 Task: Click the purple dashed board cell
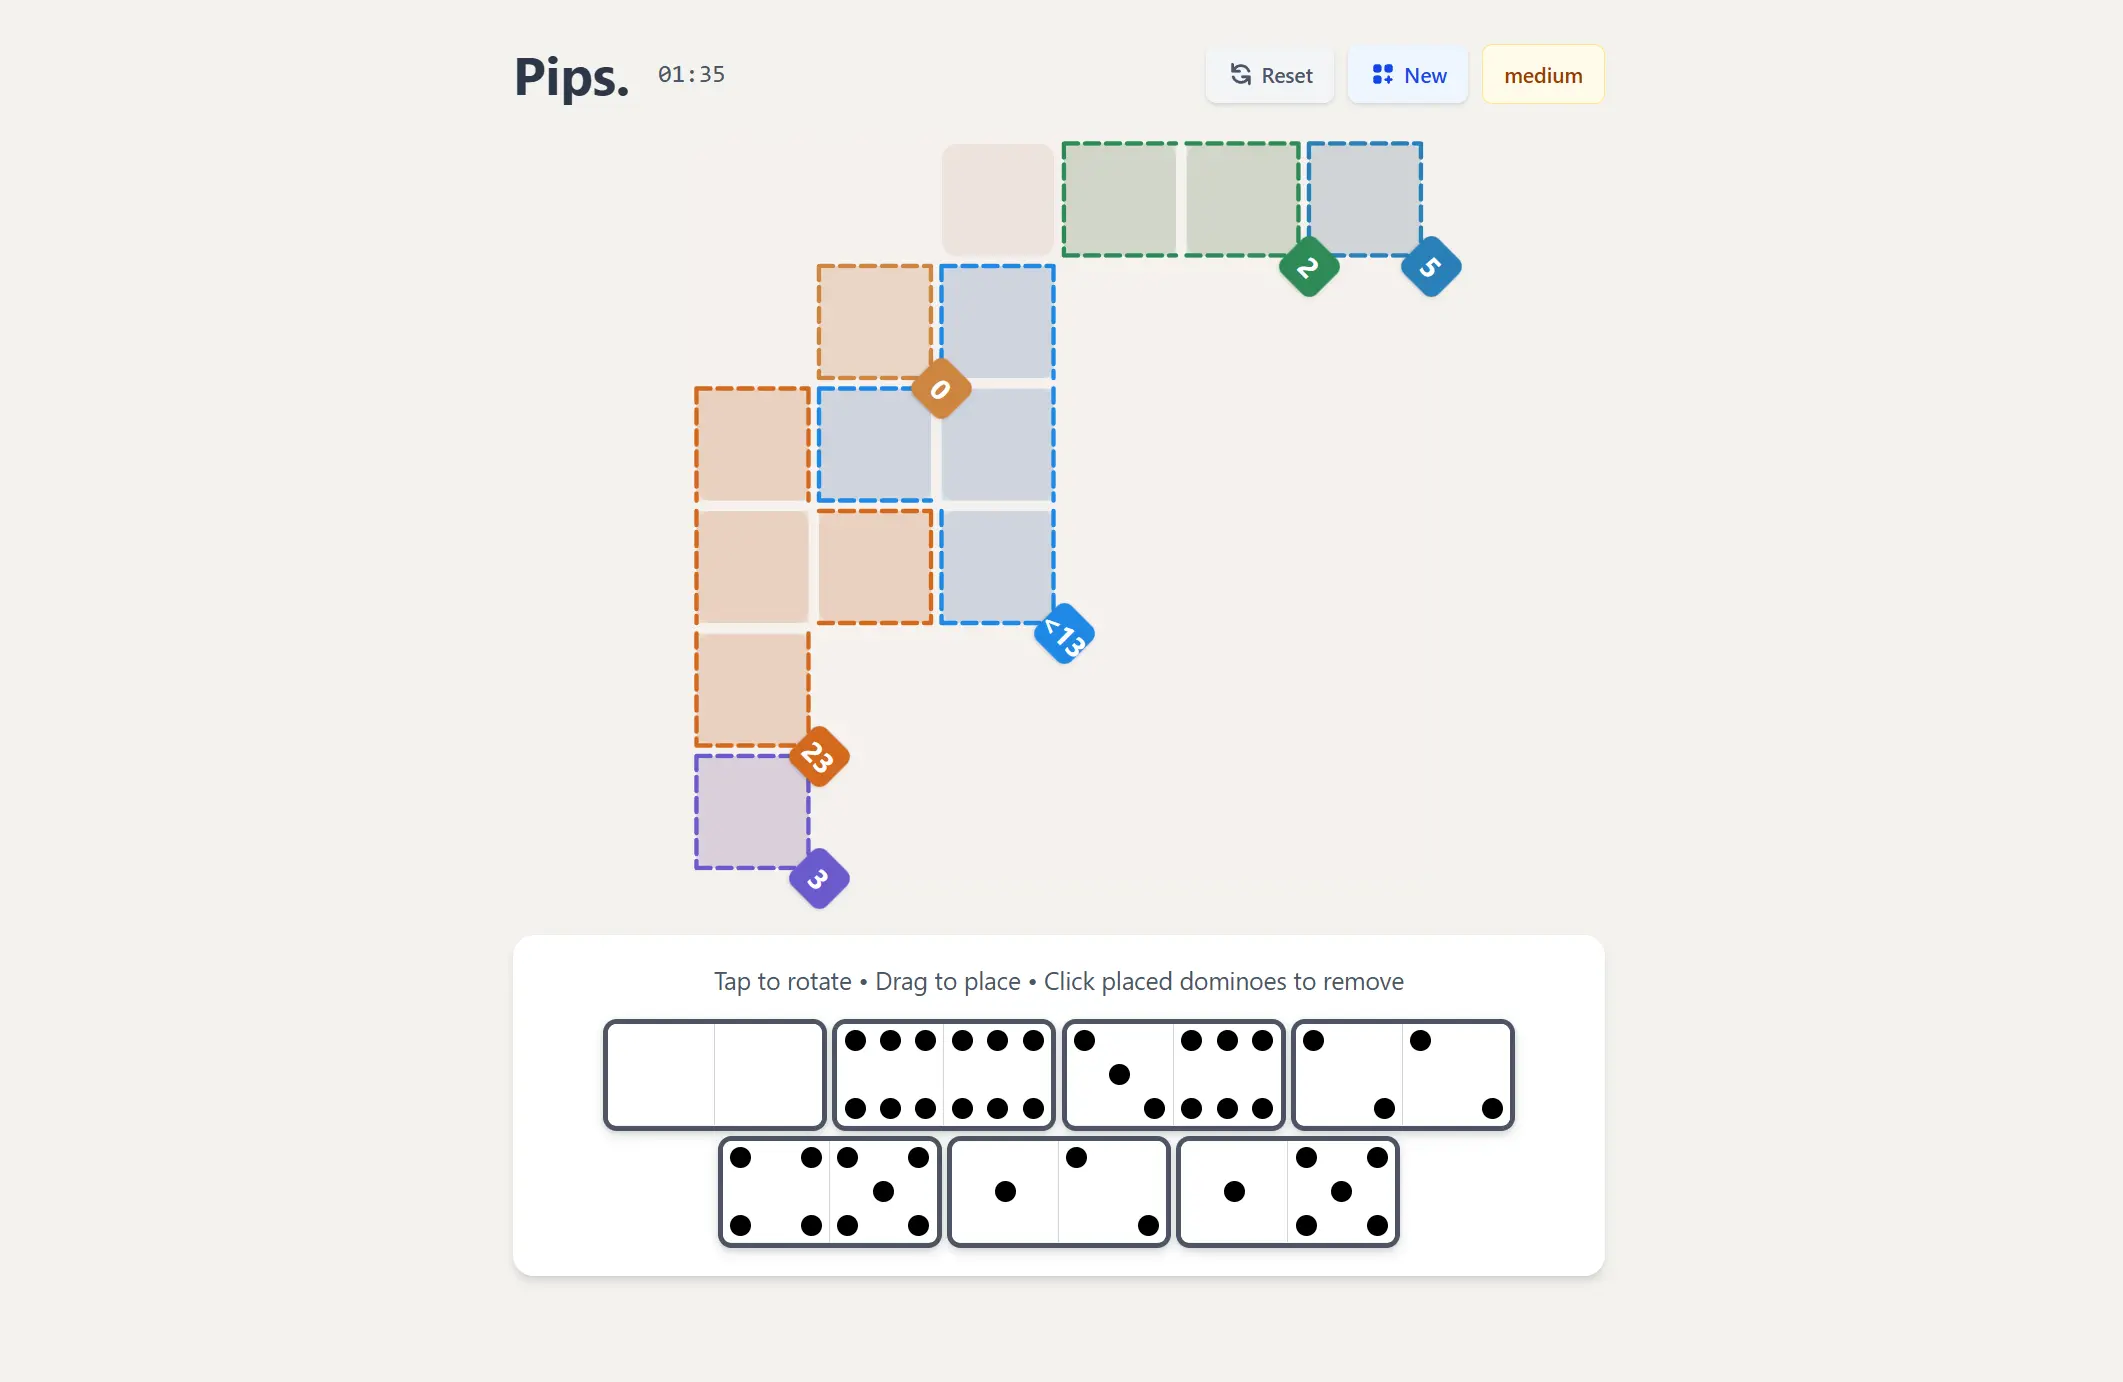coord(752,812)
